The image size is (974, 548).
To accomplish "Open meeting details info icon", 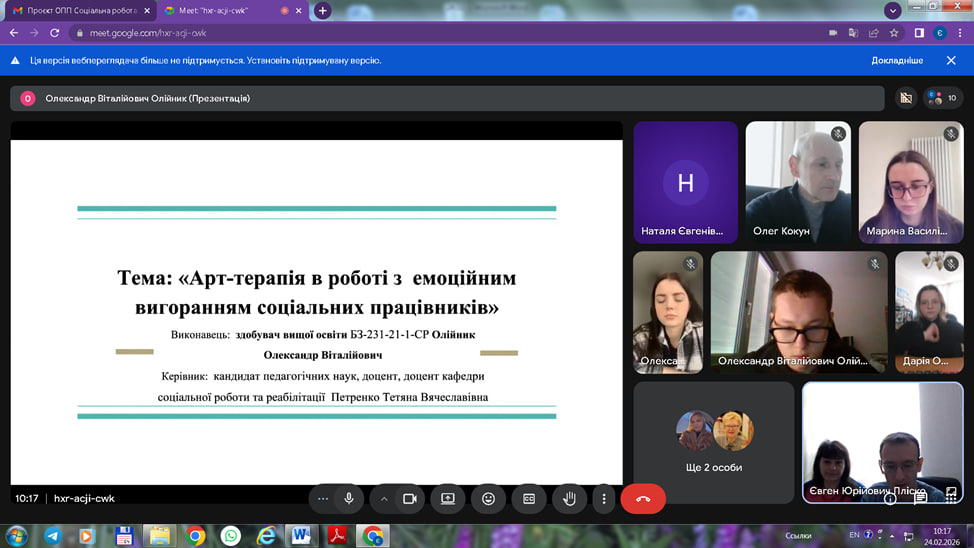I will pyautogui.click(x=890, y=498).
